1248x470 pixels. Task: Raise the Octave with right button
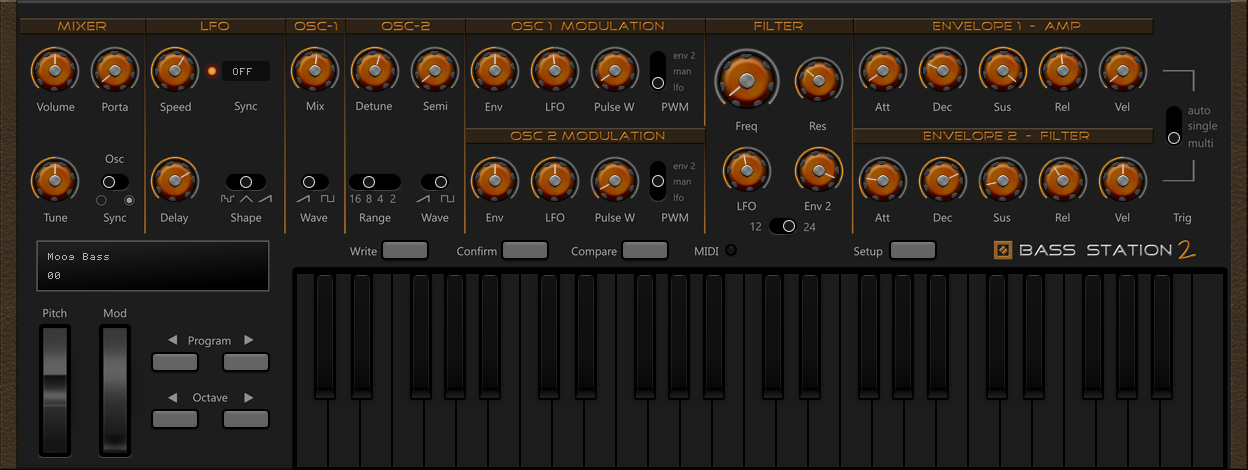pos(246,419)
